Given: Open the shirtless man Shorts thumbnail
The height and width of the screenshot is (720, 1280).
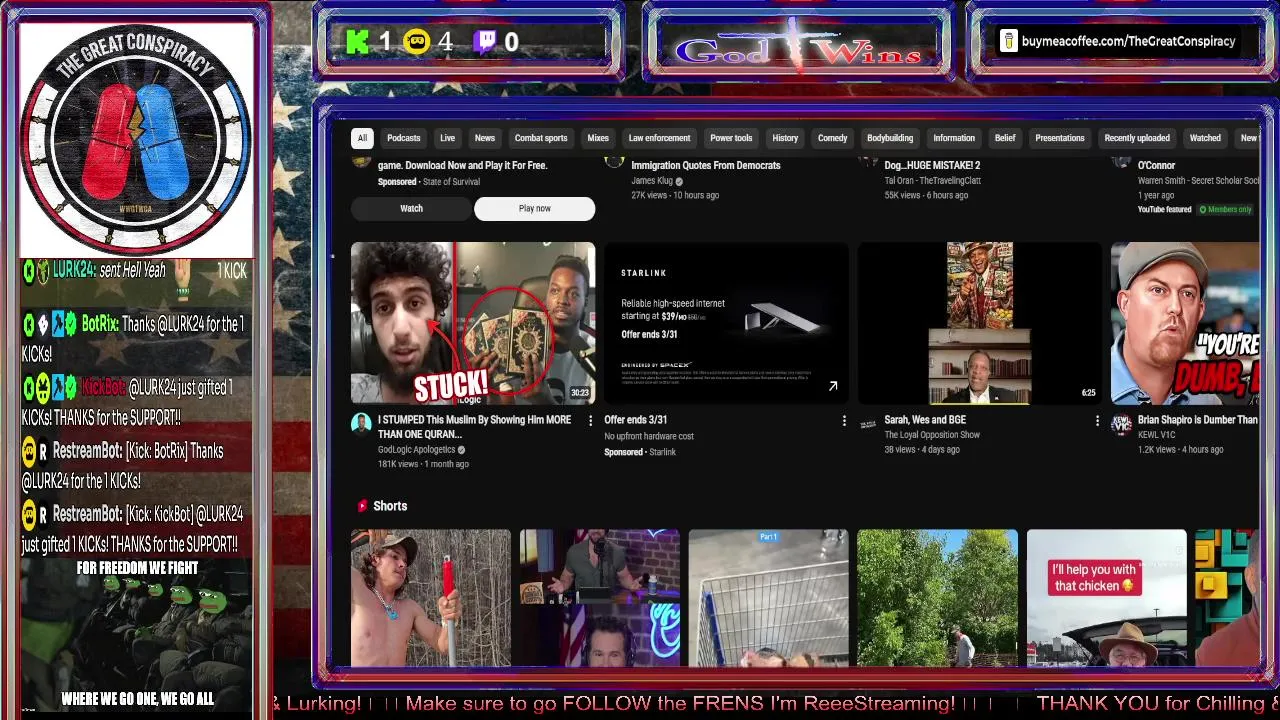Looking at the screenshot, I should click(x=431, y=597).
